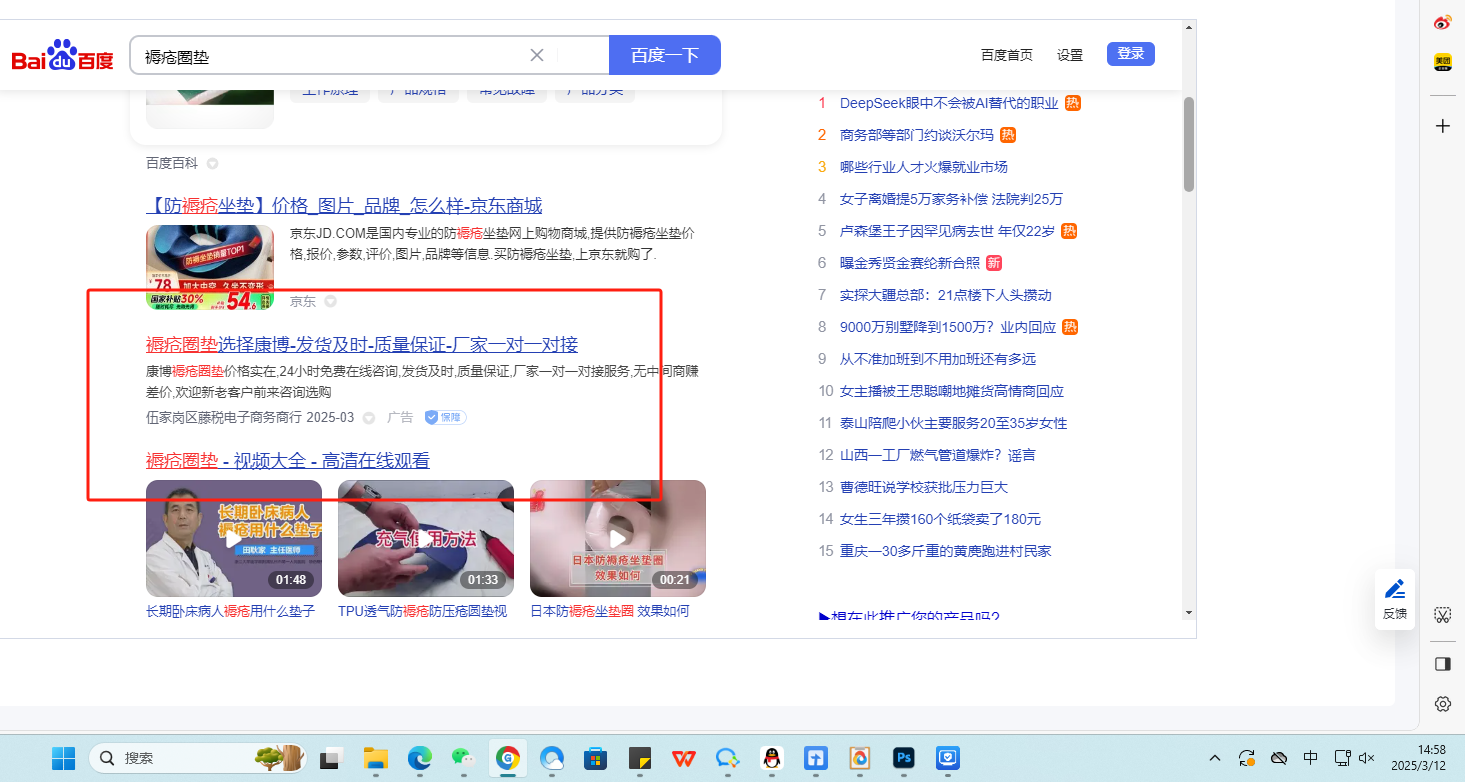Open the Weibo icon in the browser sidebar
The image size is (1465, 782).
point(1442,22)
